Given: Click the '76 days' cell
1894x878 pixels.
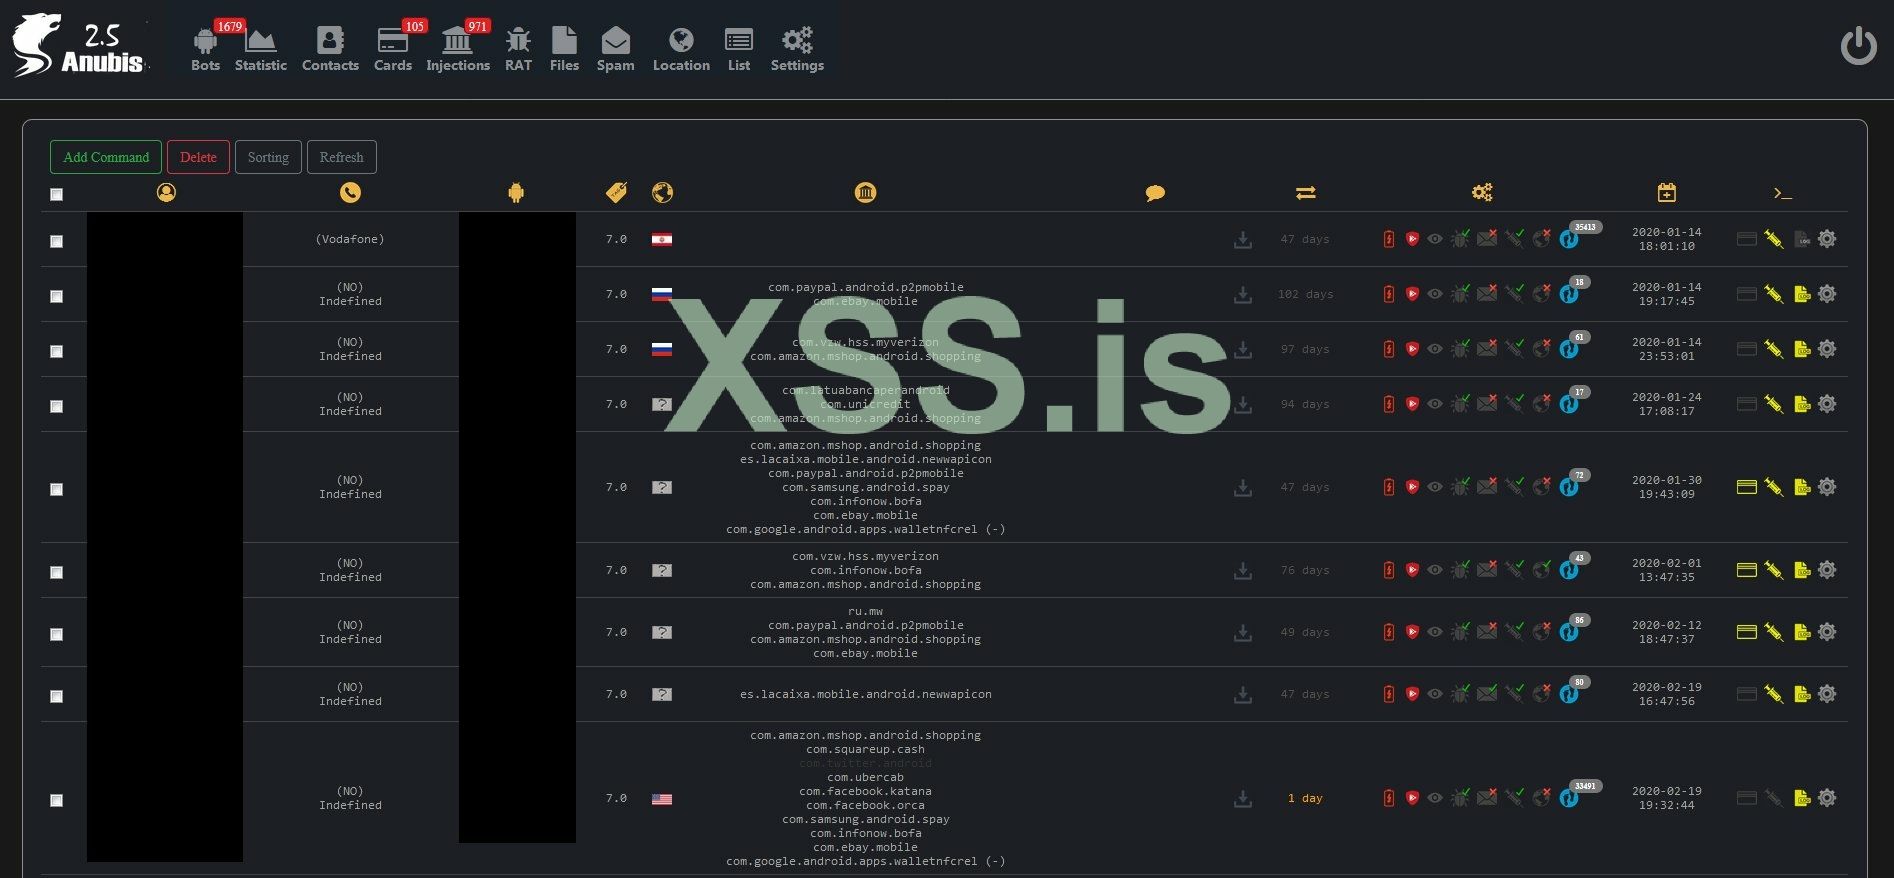Looking at the screenshot, I should click(1305, 570).
